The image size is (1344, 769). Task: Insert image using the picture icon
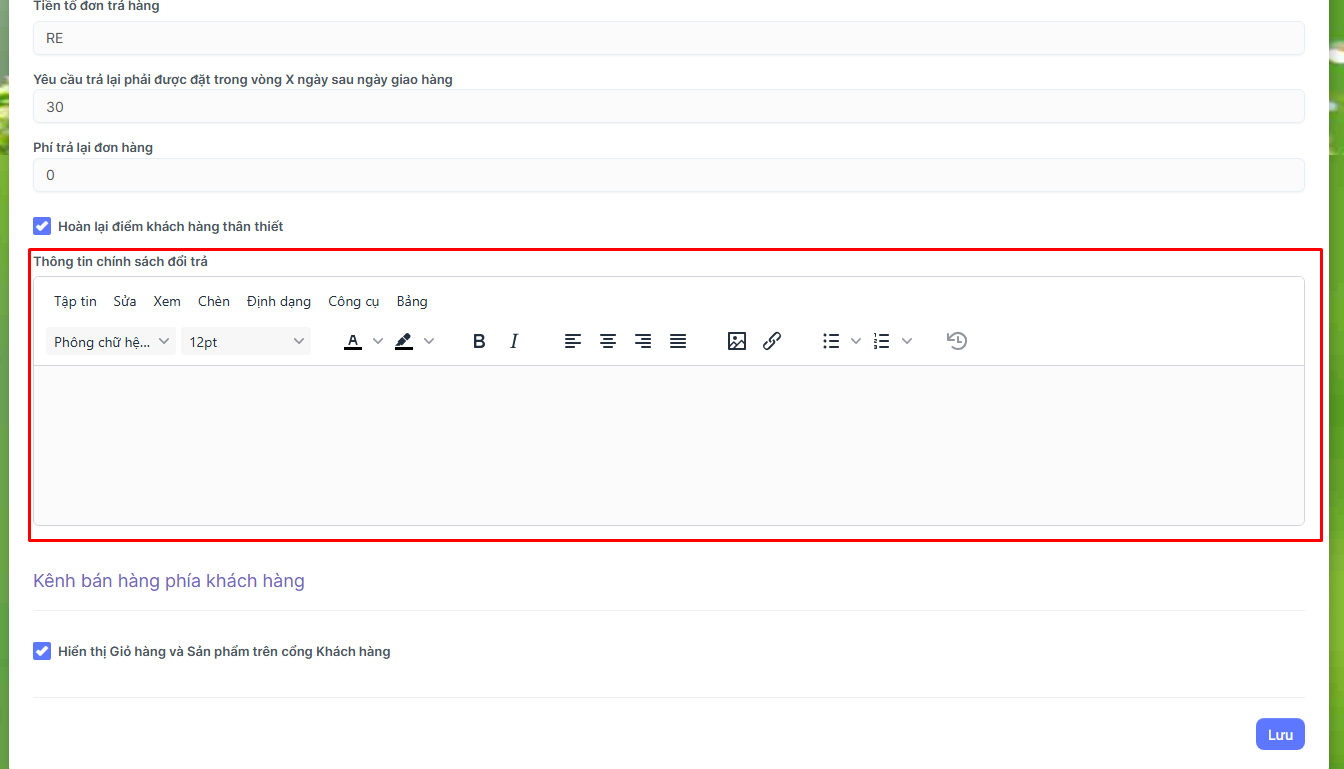[737, 341]
